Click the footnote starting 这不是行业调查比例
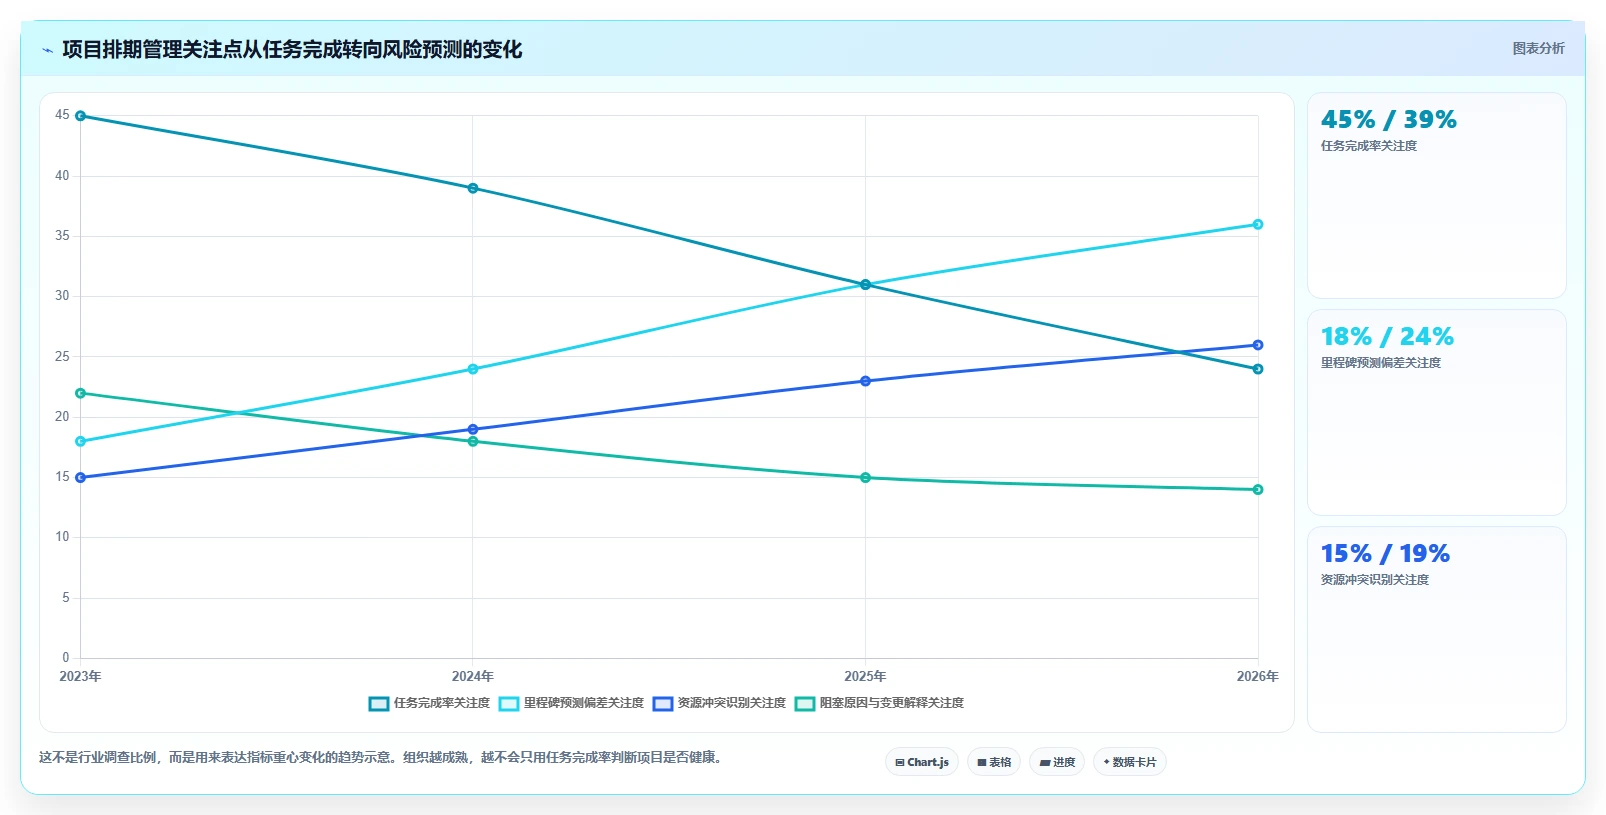 381,758
